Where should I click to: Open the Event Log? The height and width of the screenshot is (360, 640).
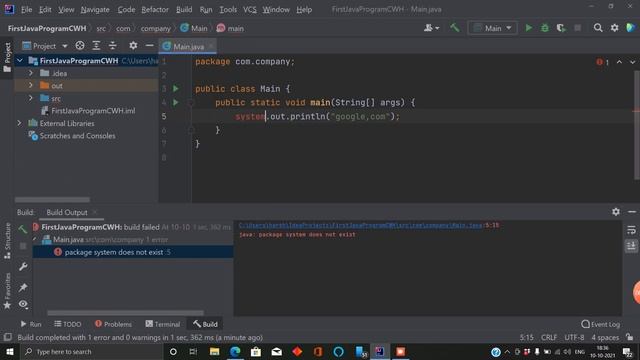(x=601, y=324)
